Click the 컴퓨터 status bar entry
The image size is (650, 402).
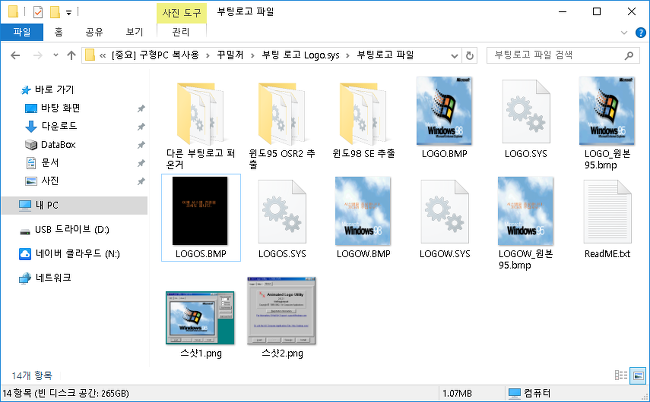point(530,393)
